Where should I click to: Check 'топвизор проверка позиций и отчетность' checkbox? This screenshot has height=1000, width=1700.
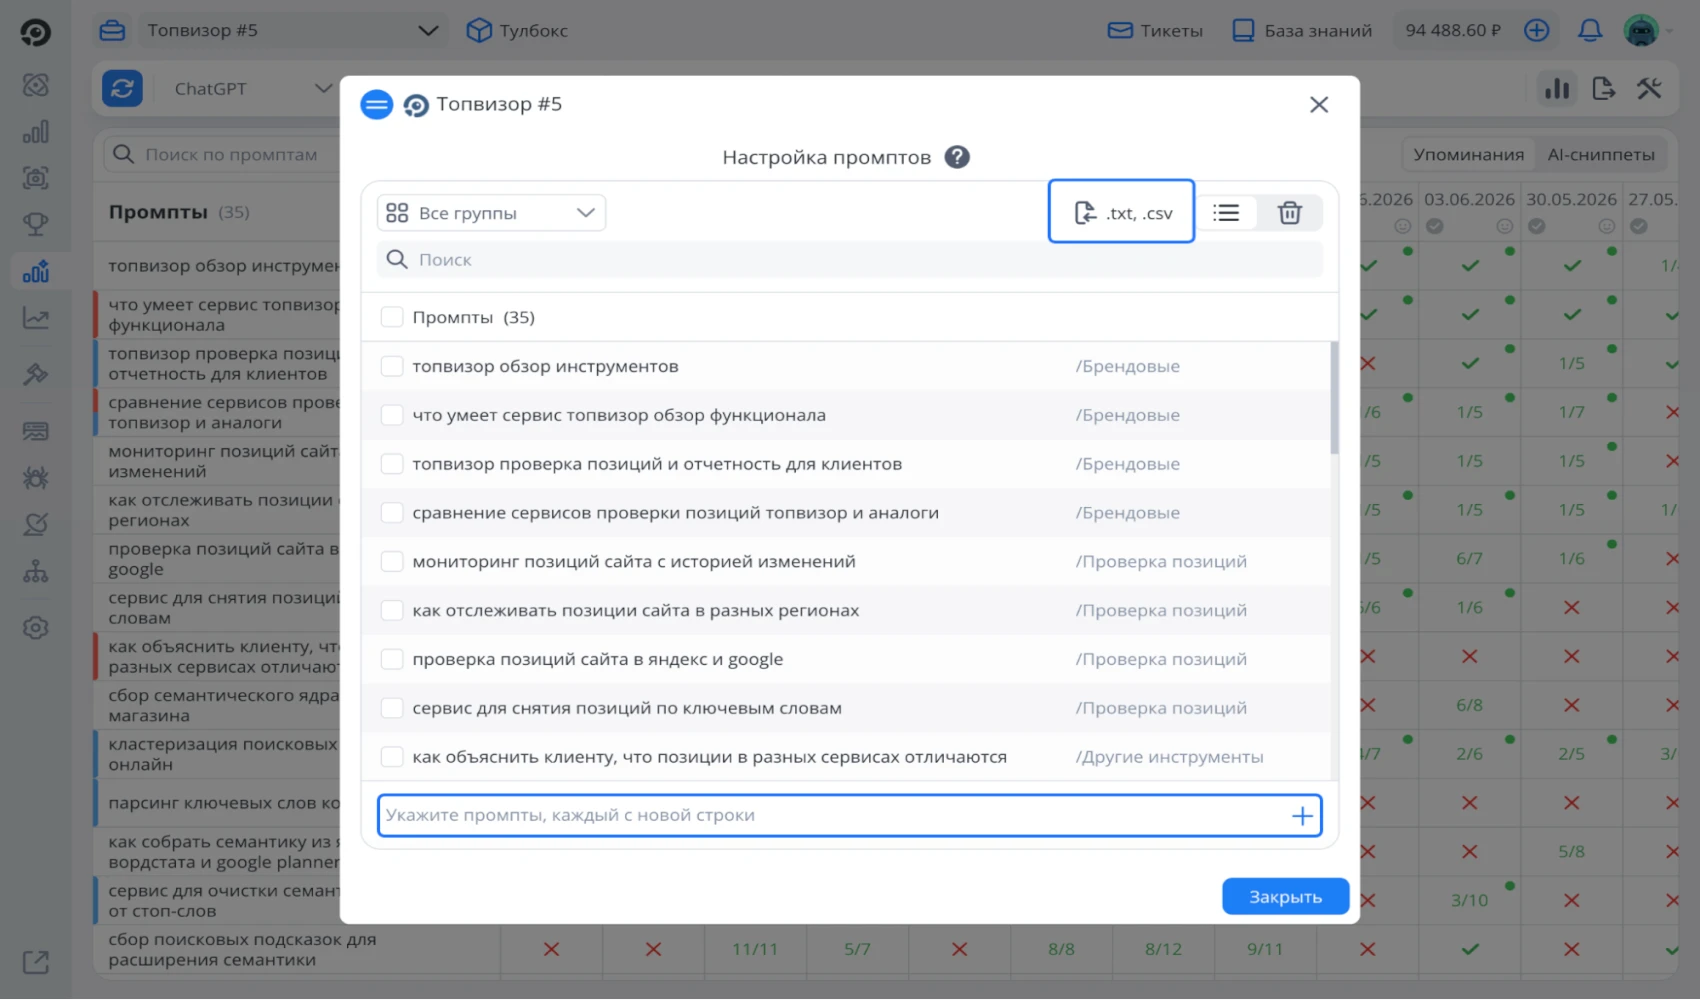coord(392,464)
